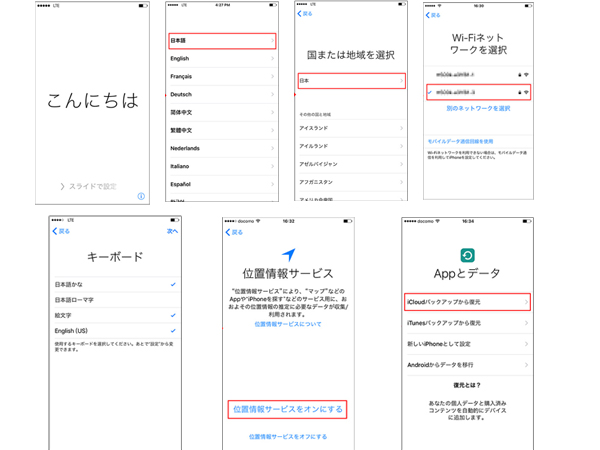This screenshot has width=600, height=450.
Task: Go back from the Wi-Fi network screen
Action: point(433,15)
